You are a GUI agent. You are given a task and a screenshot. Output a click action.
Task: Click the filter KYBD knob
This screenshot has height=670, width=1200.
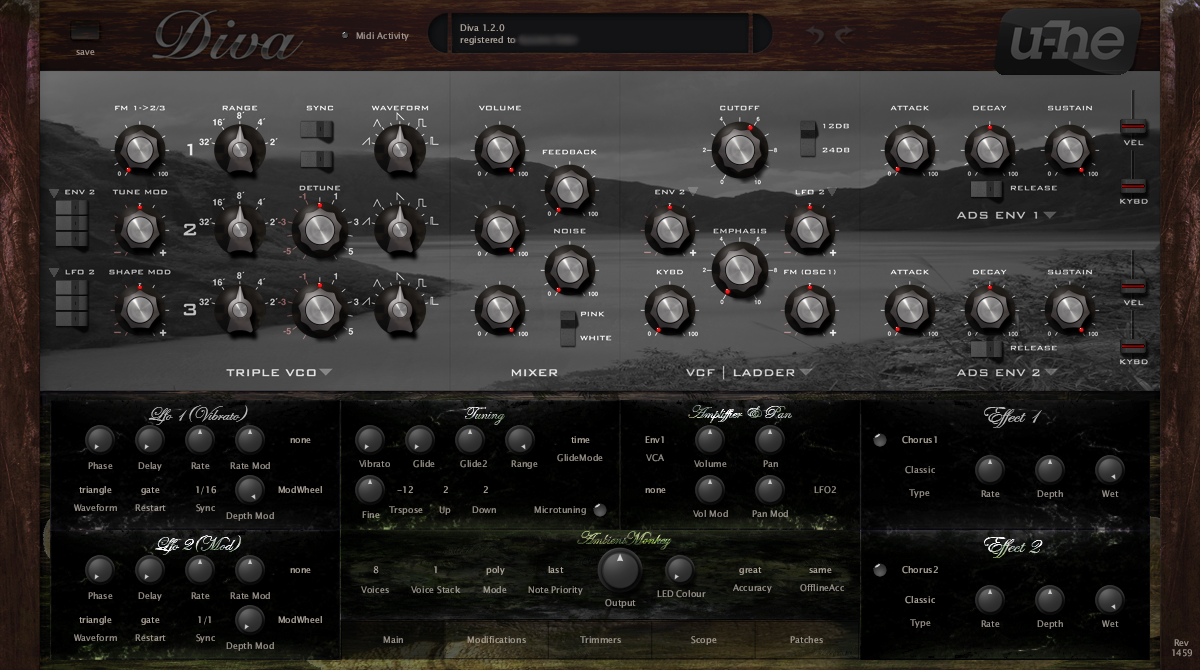point(668,310)
